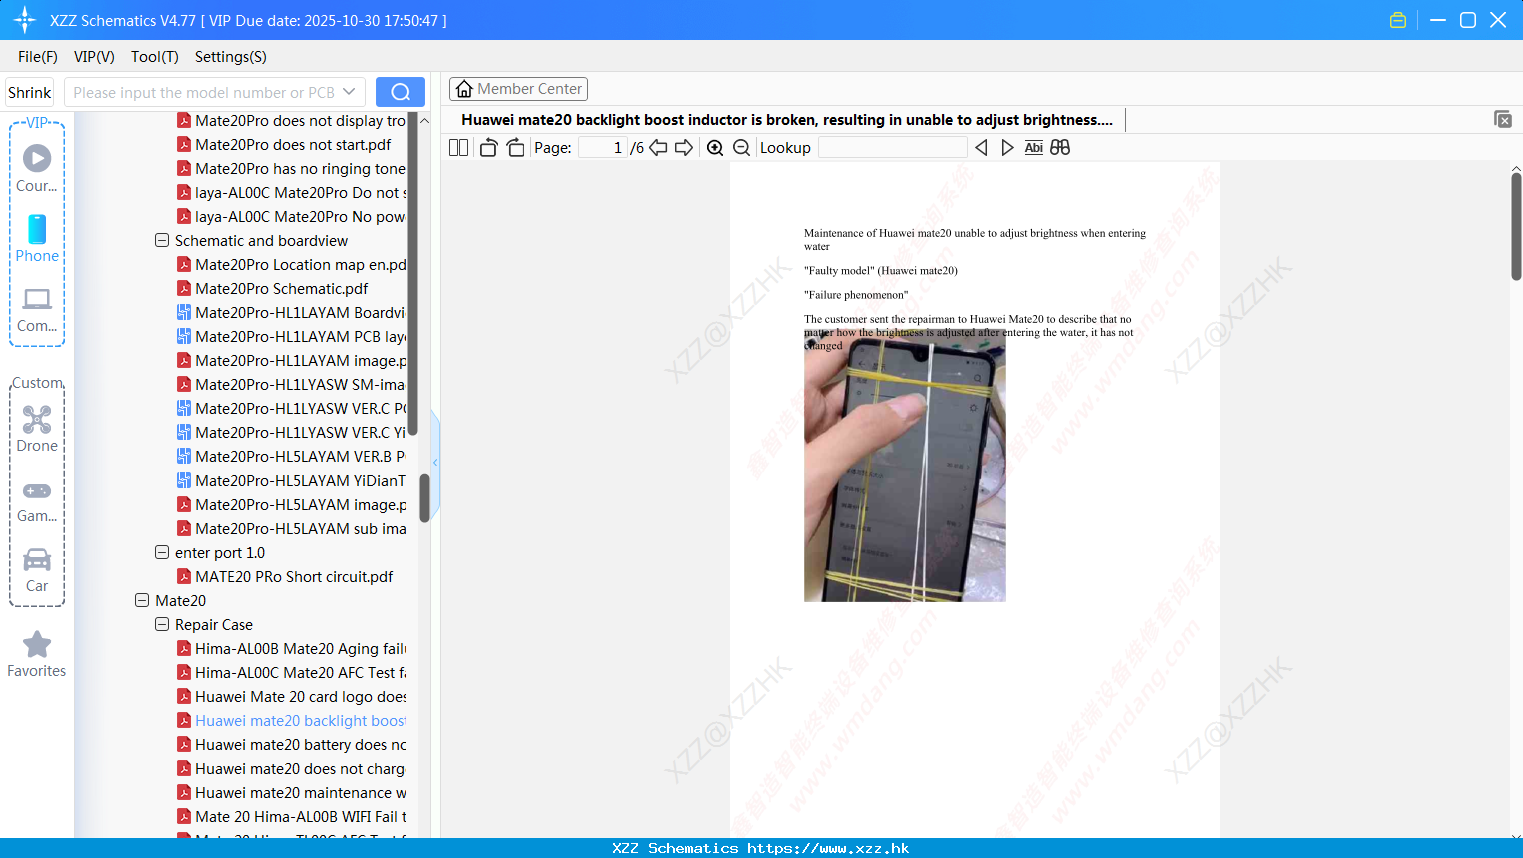
Task: Click the binoculars search icon
Action: pos(1060,147)
